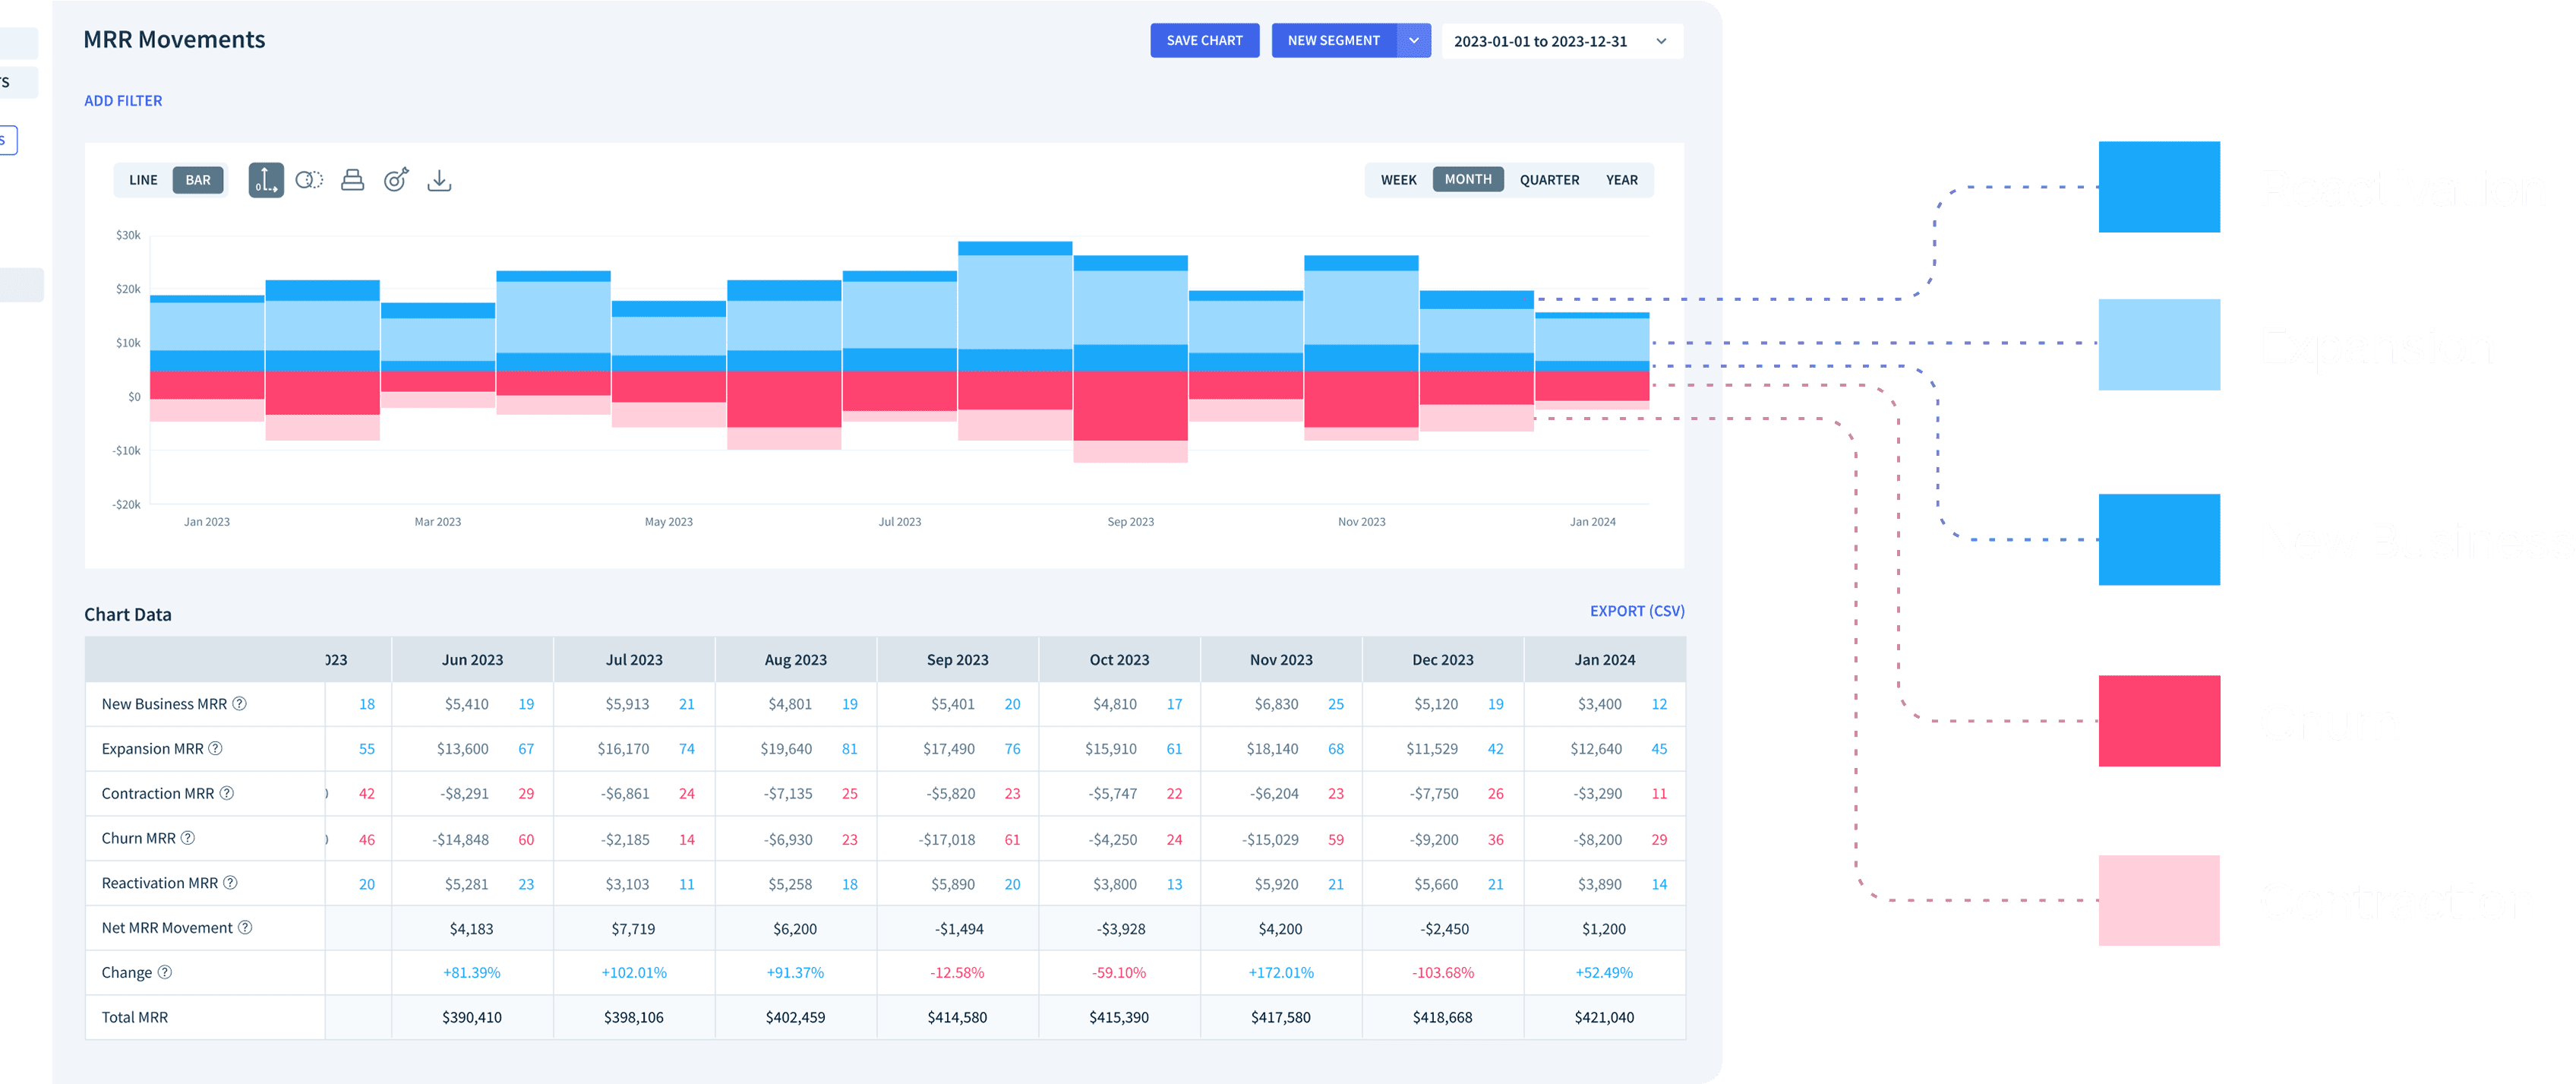The width and height of the screenshot is (2576, 1084).
Task: Click help icon next to Net MRR Movement
Action: [245, 928]
